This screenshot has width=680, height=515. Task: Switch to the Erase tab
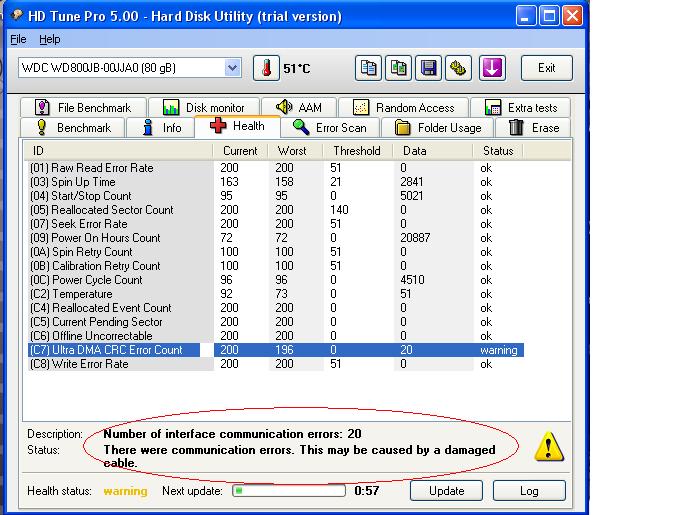pyautogui.click(x=533, y=128)
